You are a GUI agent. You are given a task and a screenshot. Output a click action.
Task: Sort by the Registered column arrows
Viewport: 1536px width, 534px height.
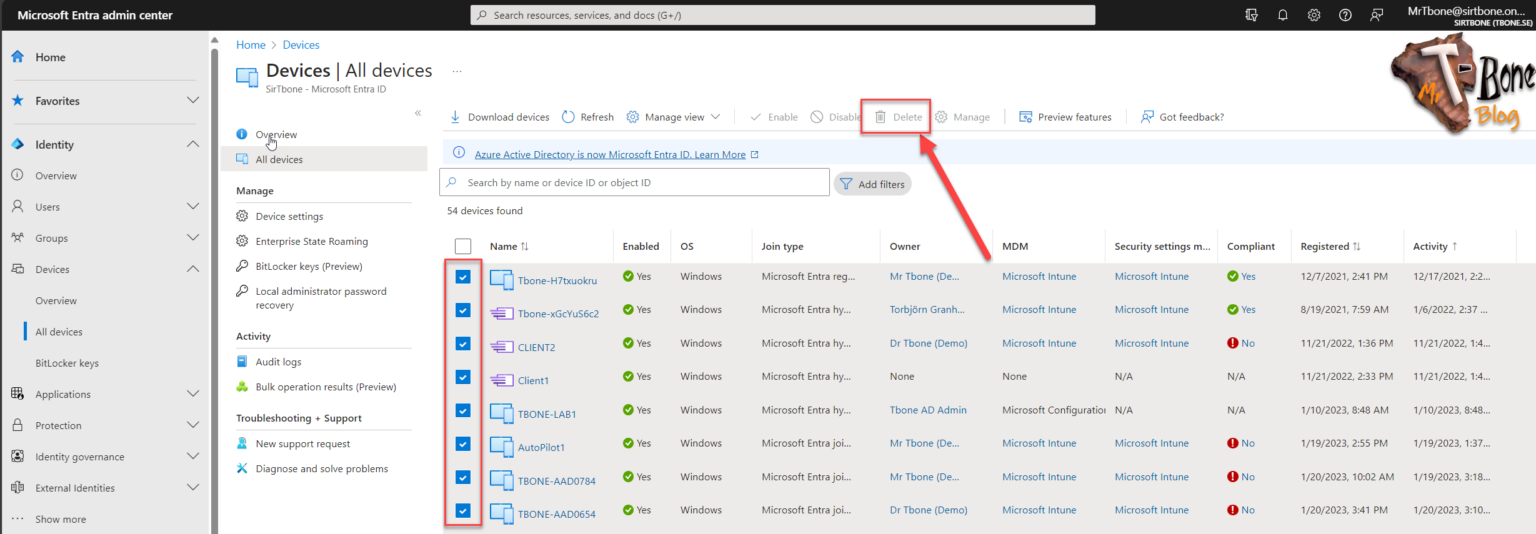(x=1357, y=246)
